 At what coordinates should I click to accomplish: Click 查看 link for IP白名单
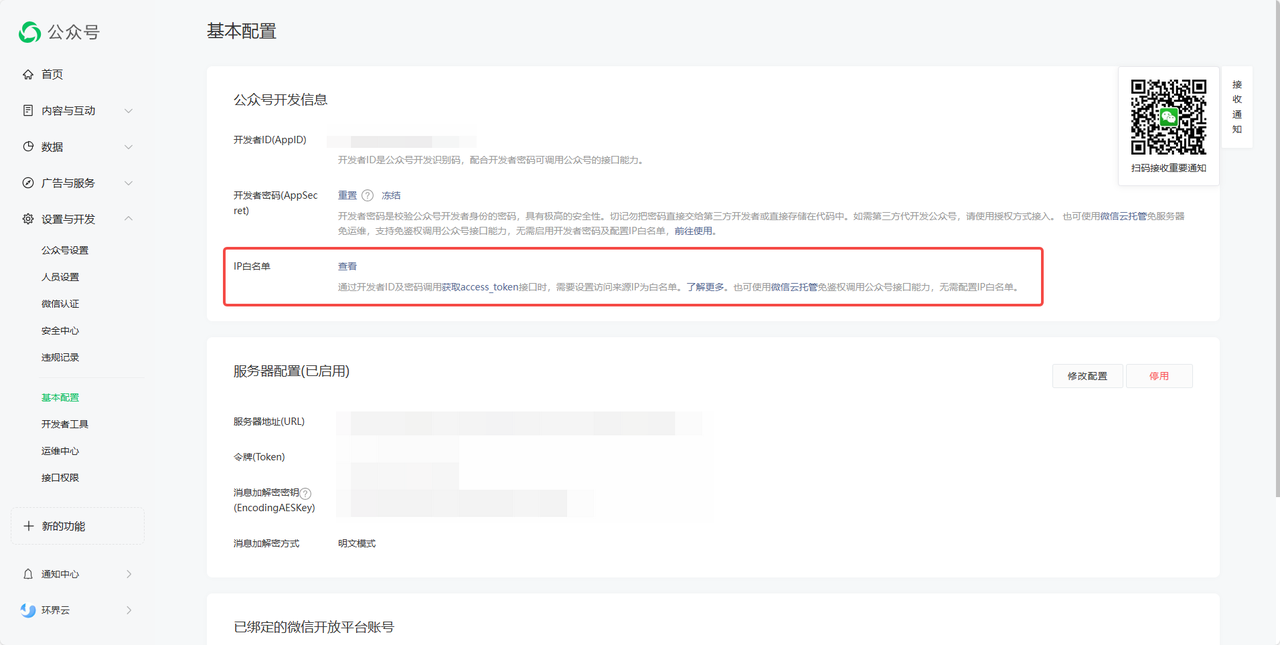point(347,266)
